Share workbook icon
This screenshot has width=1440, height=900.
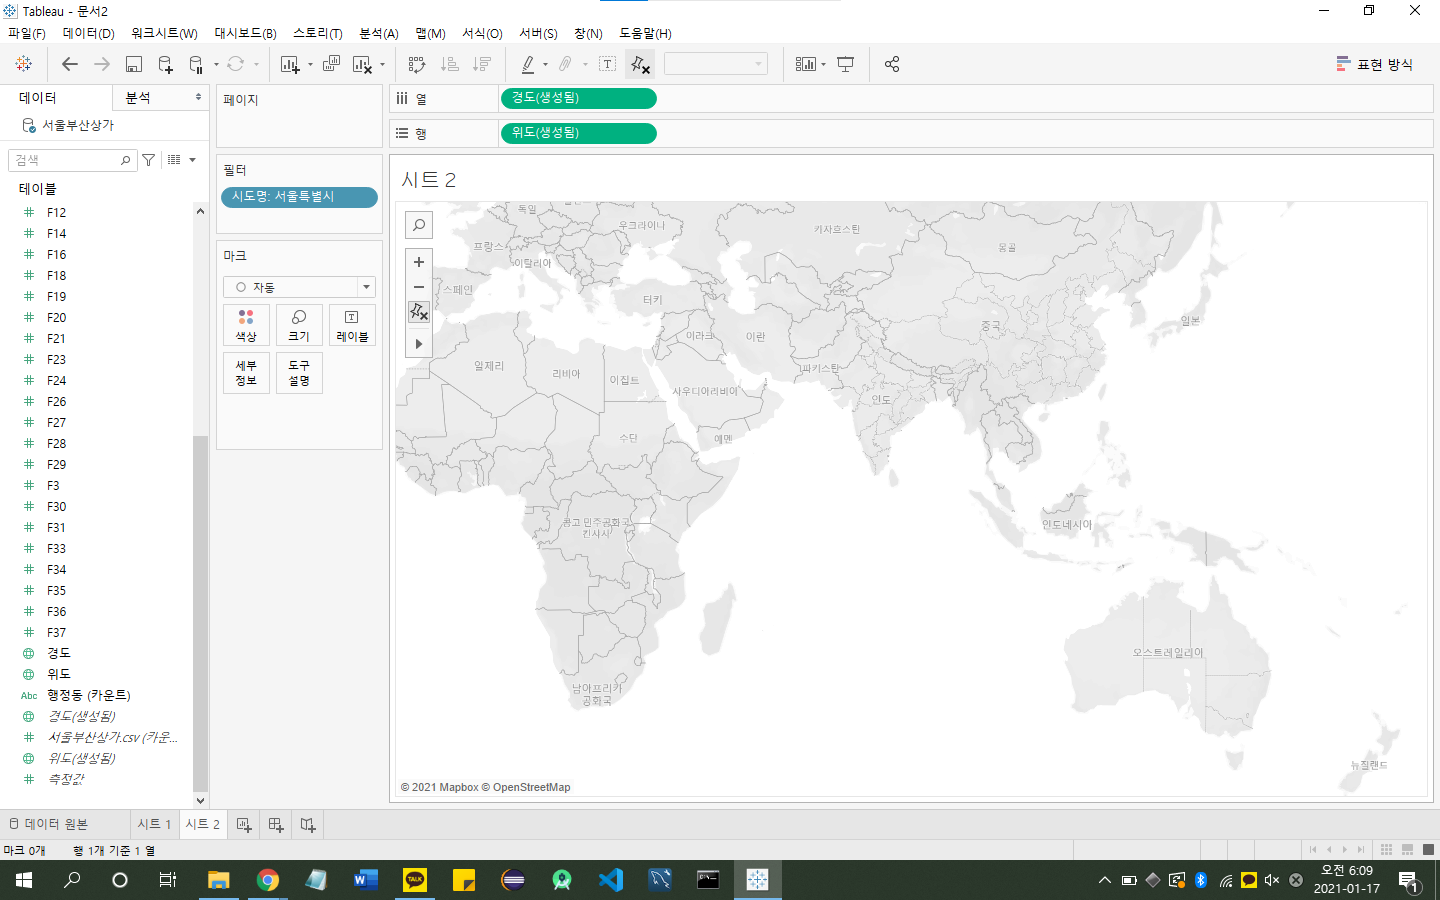(892, 64)
